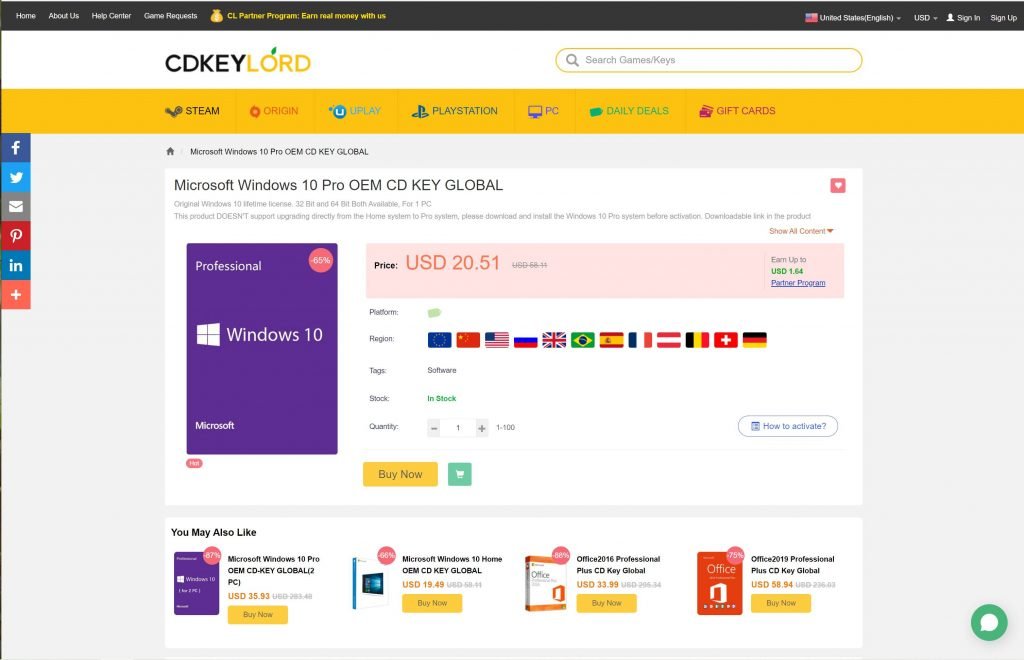
Task: Open live chat bubble
Action: click(x=989, y=622)
